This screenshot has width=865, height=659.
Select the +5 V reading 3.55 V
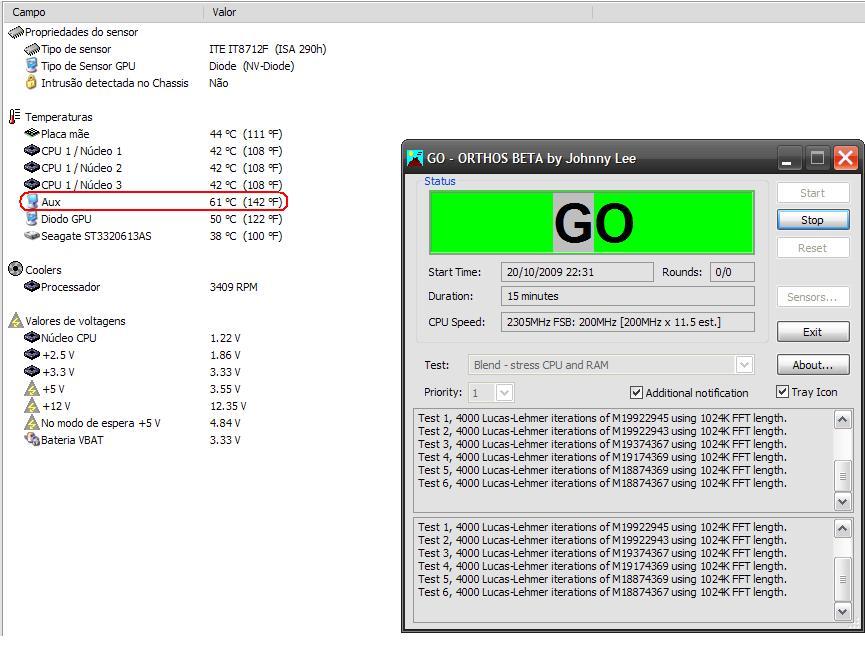tap(225, 389)
